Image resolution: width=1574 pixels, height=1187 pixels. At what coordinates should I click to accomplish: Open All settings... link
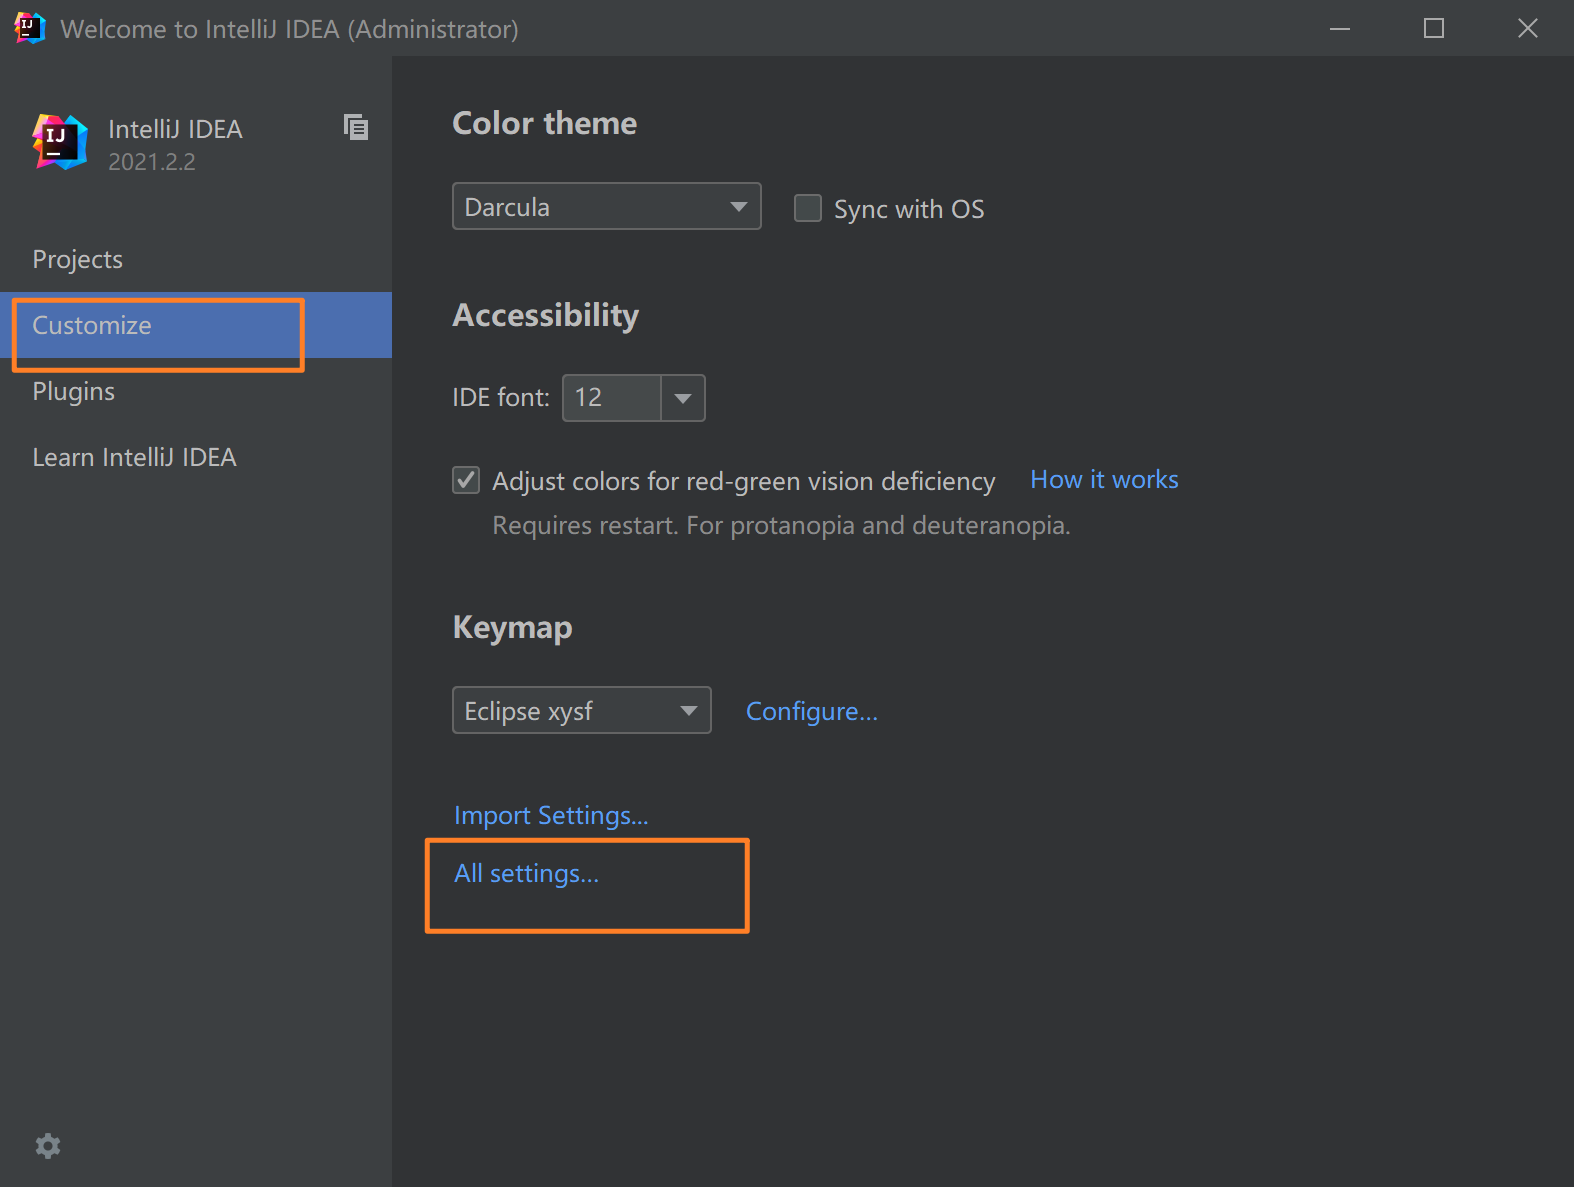(526, 873)
